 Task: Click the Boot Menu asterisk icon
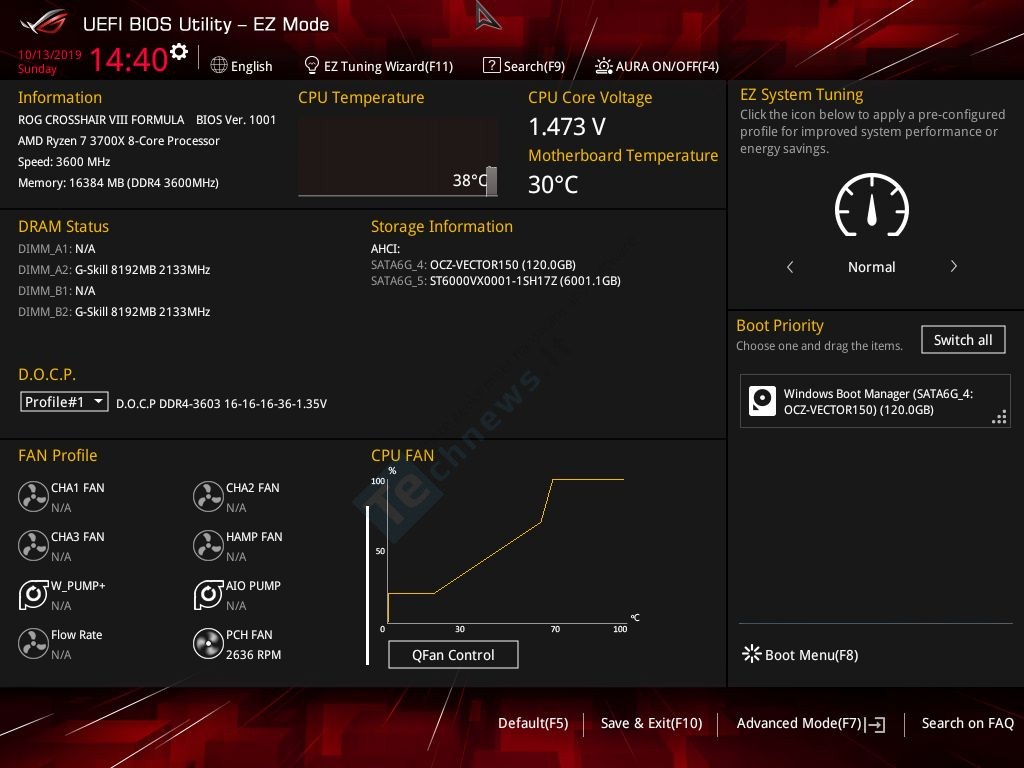(752, 654)
